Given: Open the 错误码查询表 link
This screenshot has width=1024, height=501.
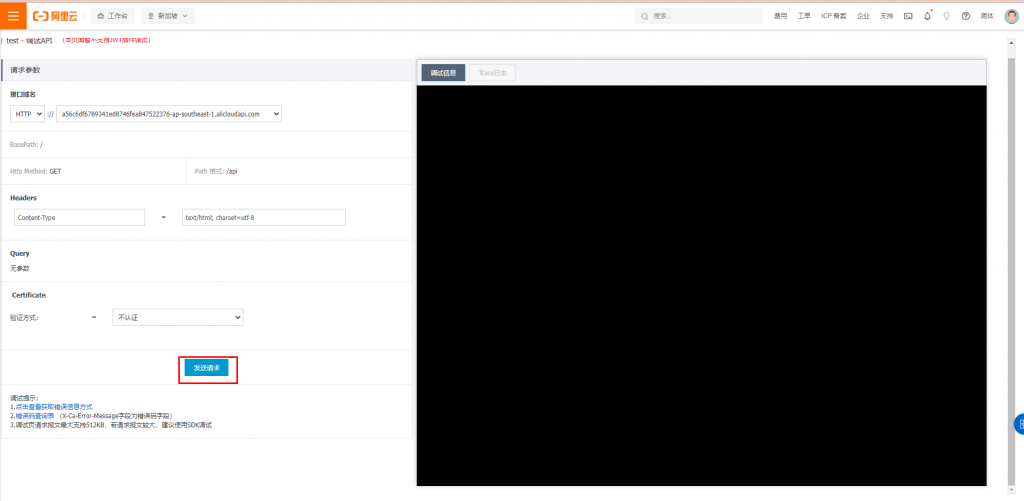Looking at the screenshot, I should tap(35, 415).
